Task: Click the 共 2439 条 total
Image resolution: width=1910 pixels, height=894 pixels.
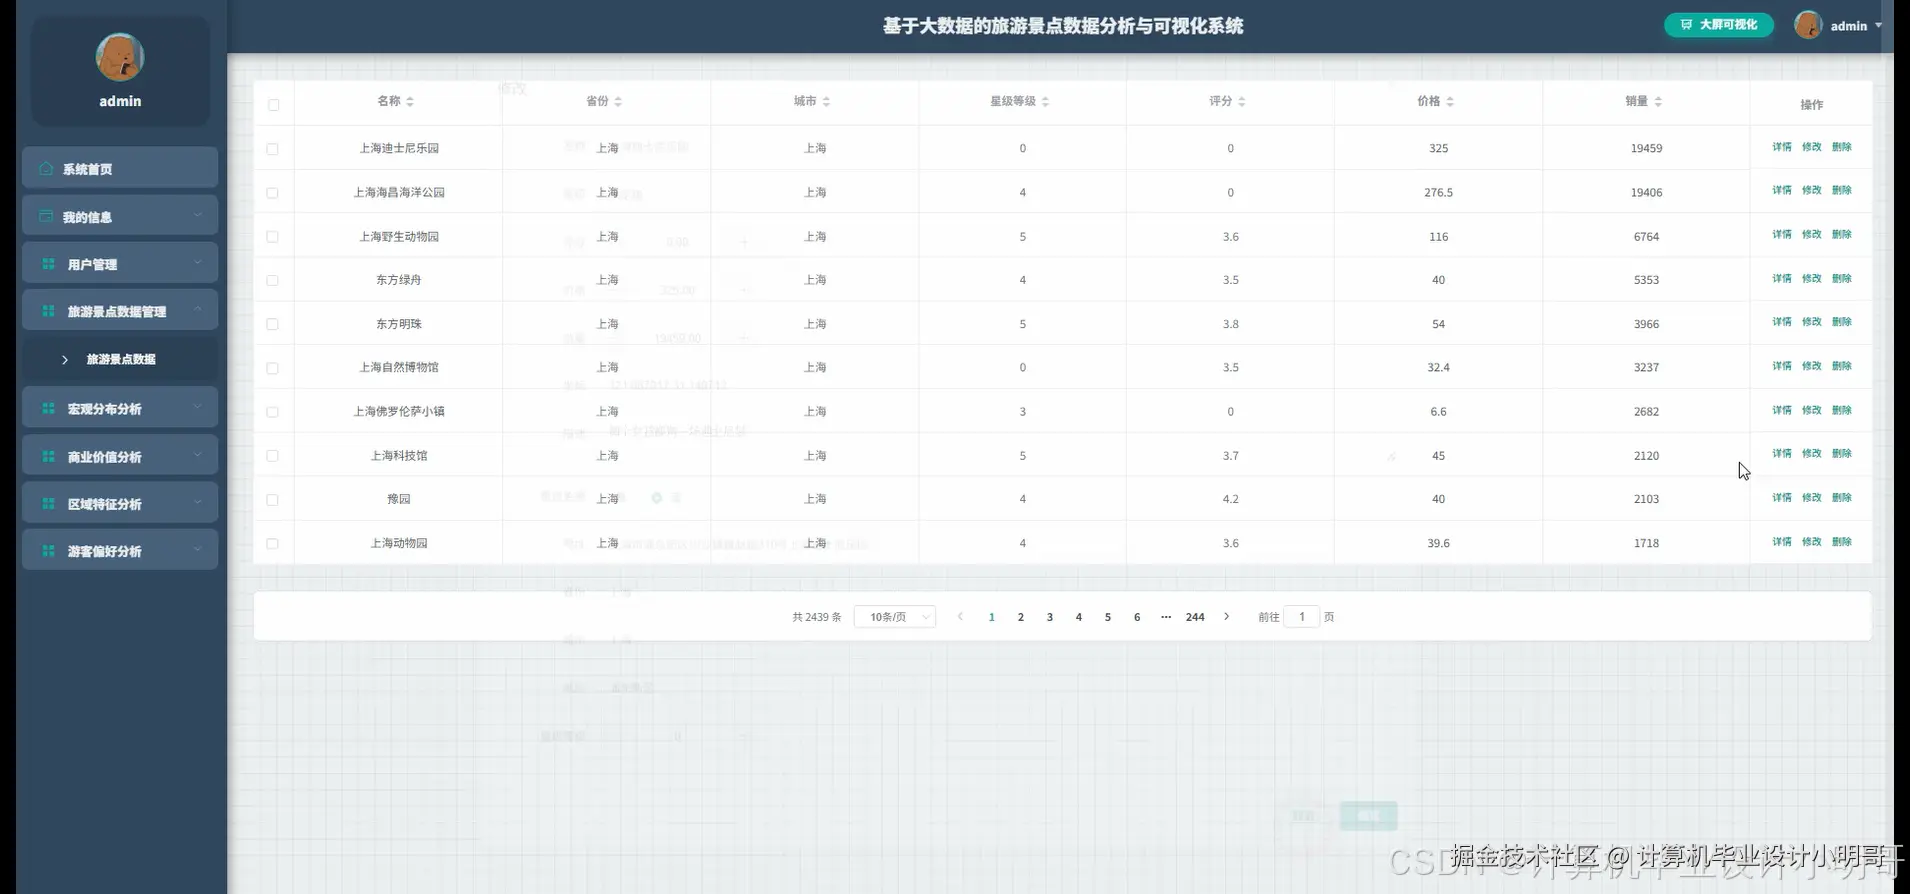Action: 817,617
